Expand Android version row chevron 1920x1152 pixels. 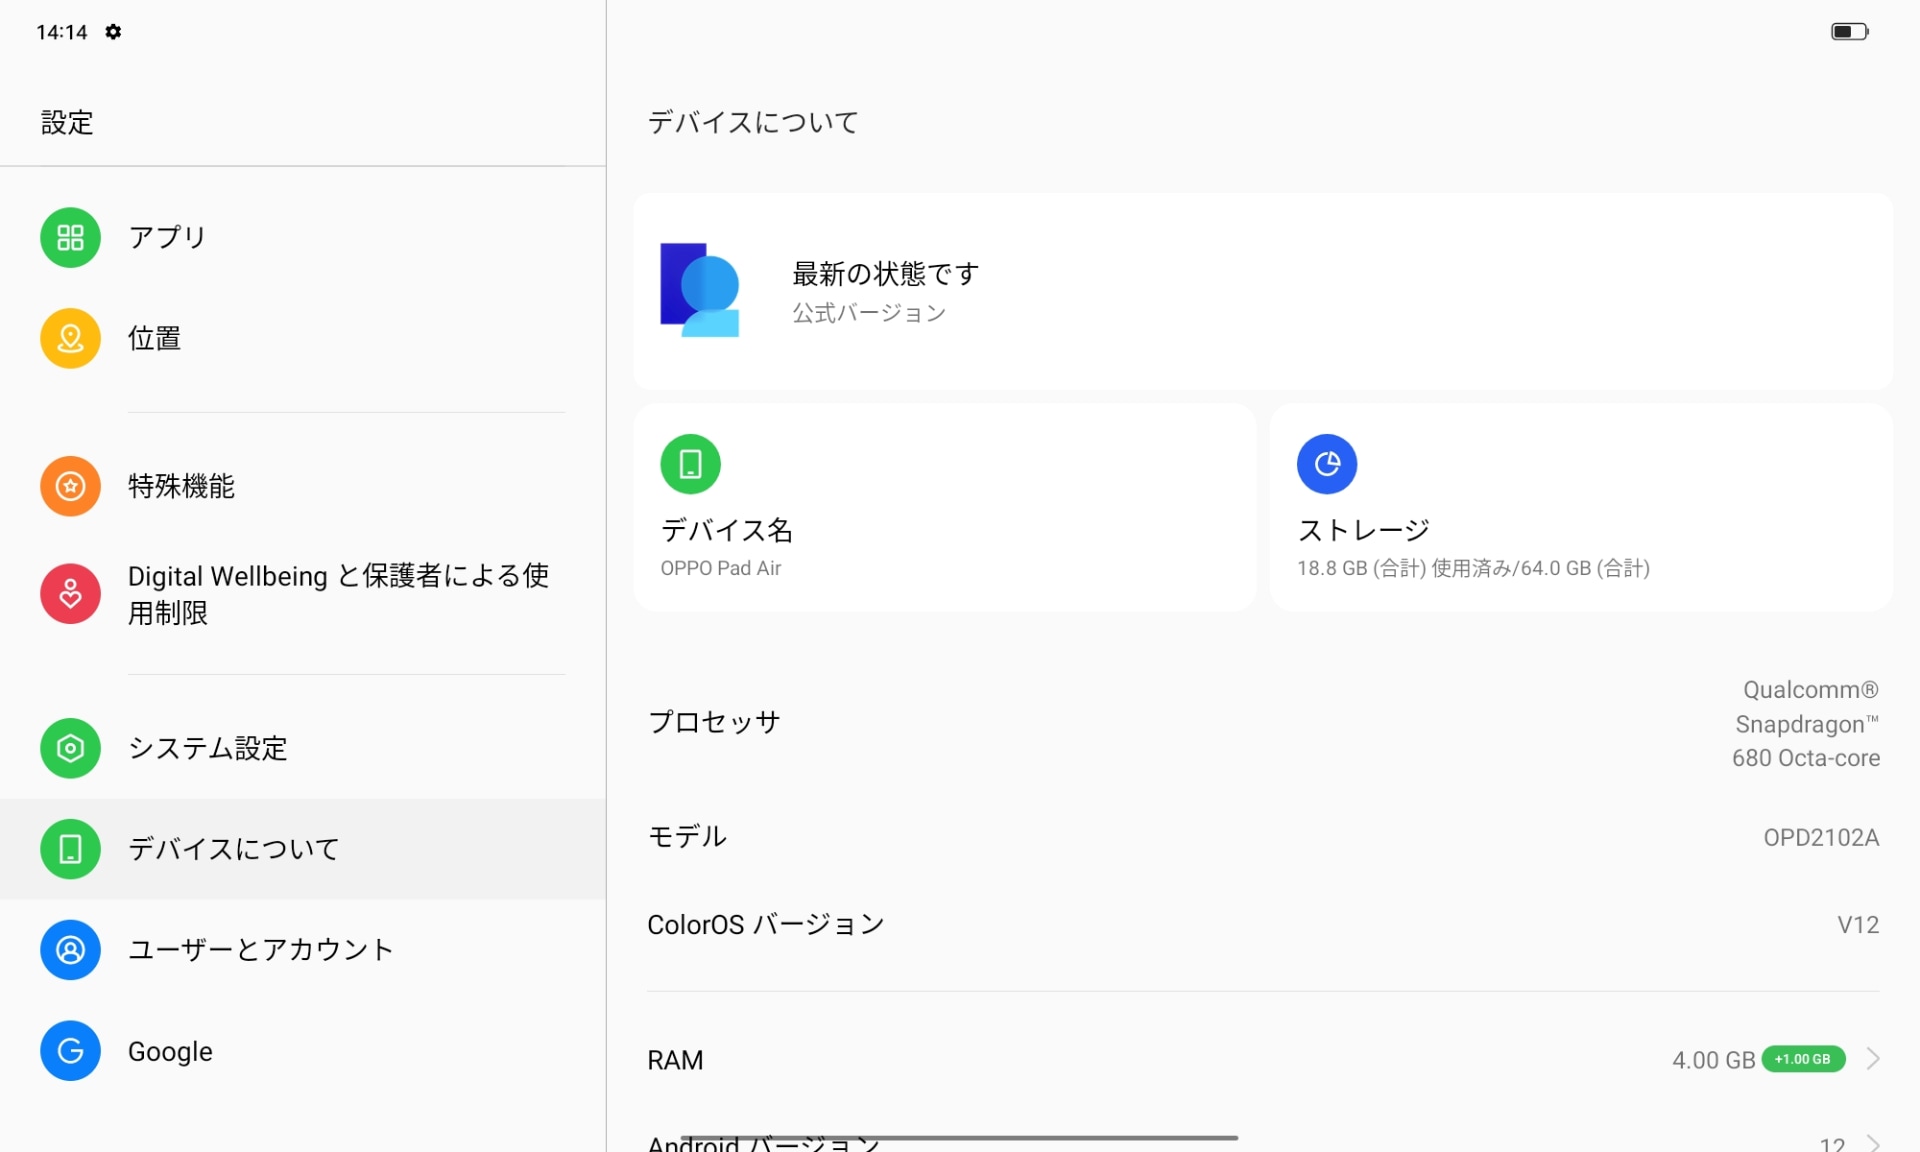(1873, 1142)
